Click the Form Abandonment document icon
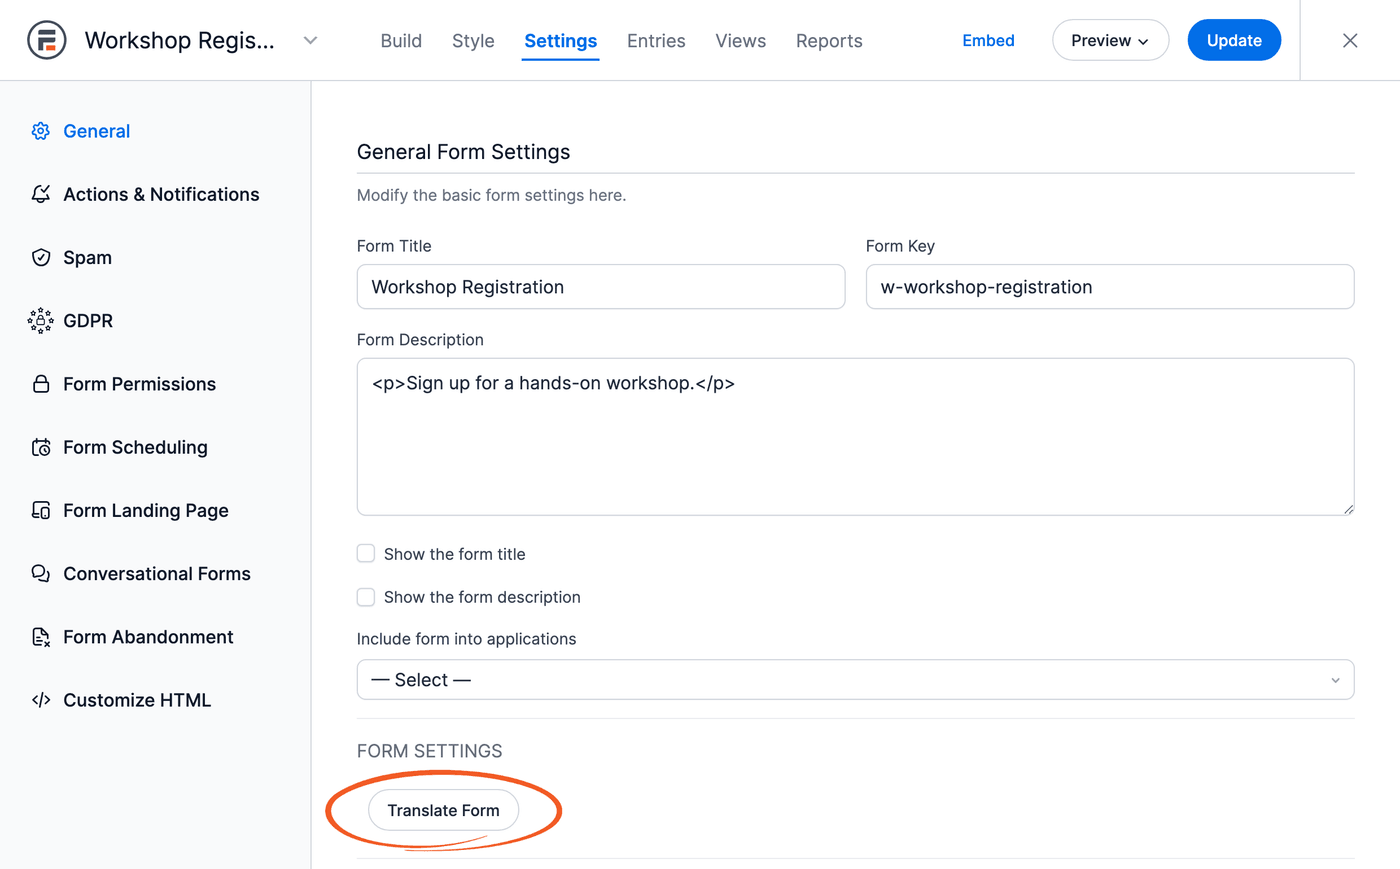 coord(41,637)
